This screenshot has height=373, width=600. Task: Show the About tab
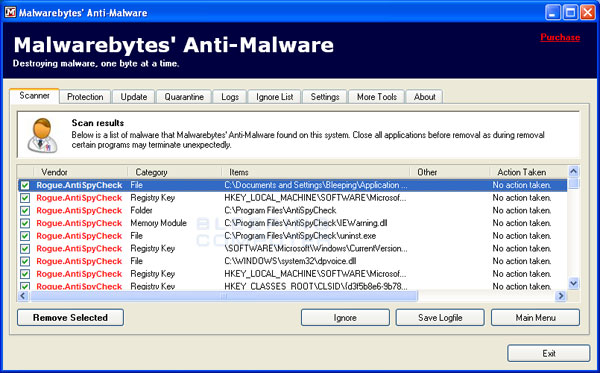click(424, 97)
